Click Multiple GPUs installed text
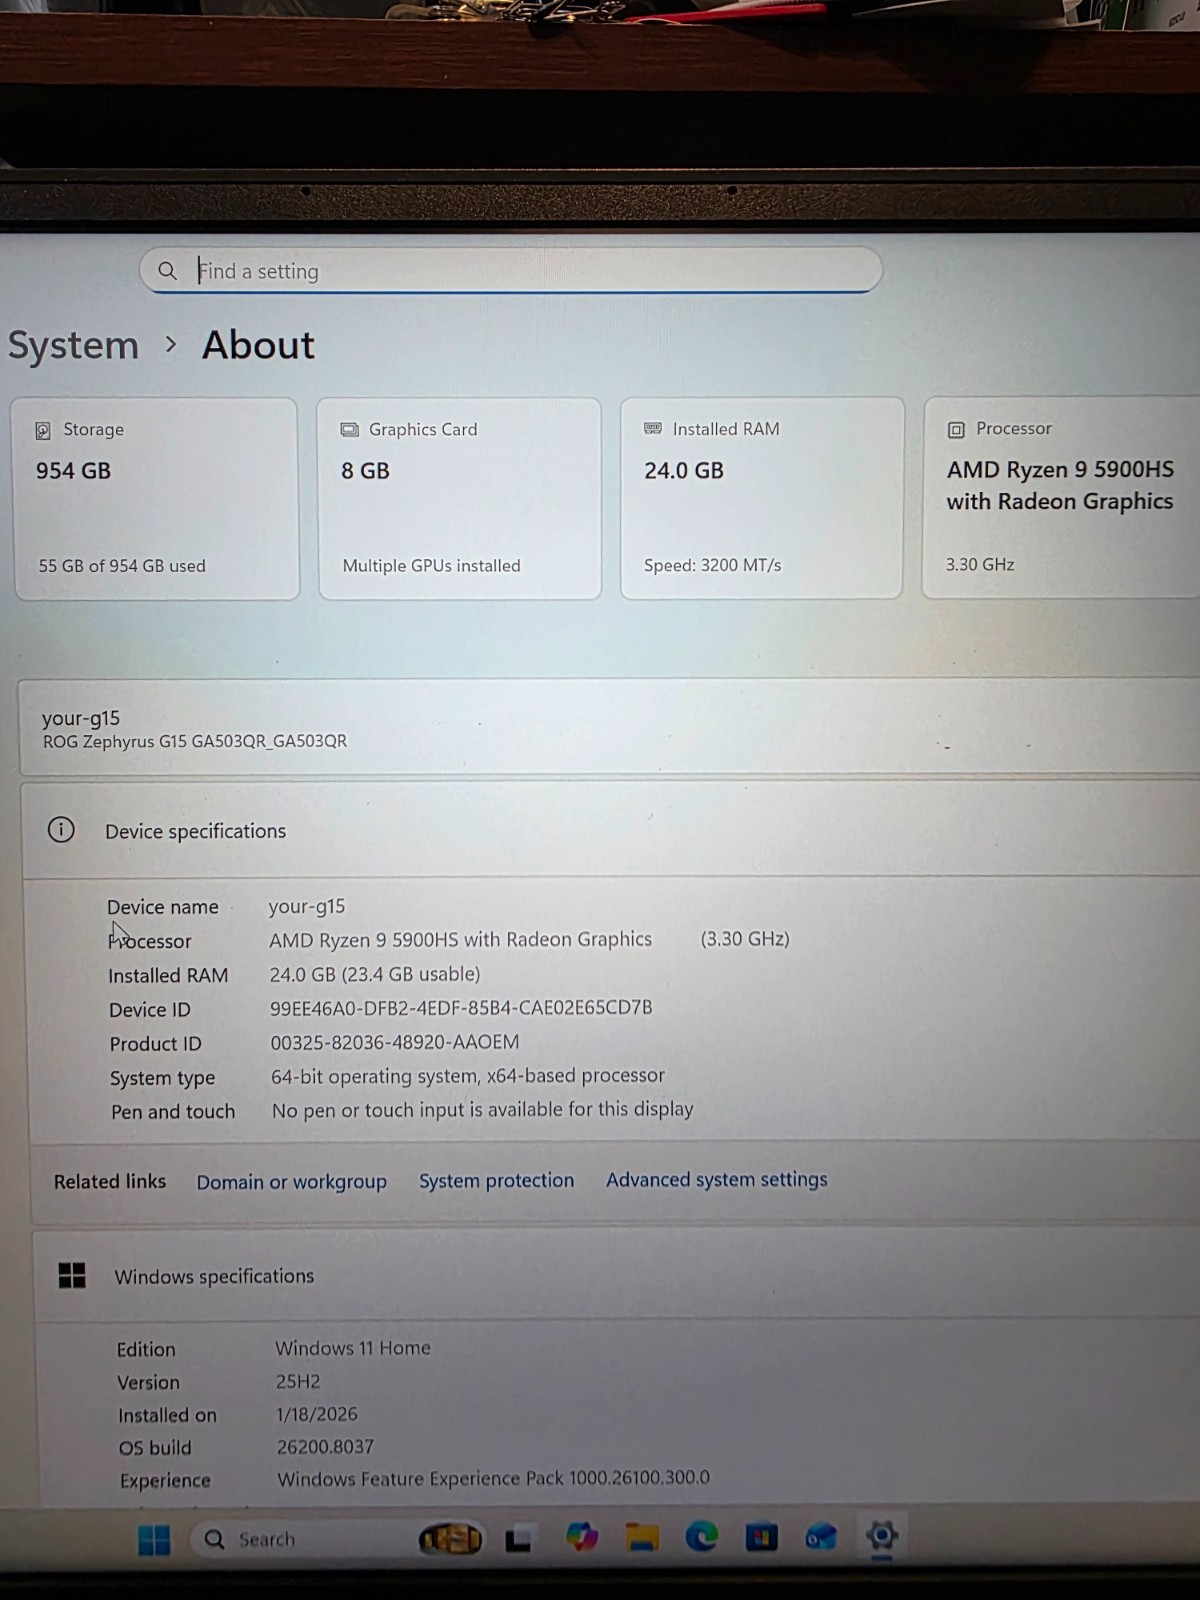The height and width of the screenshot is (1600, 1200). coord(431,566)
